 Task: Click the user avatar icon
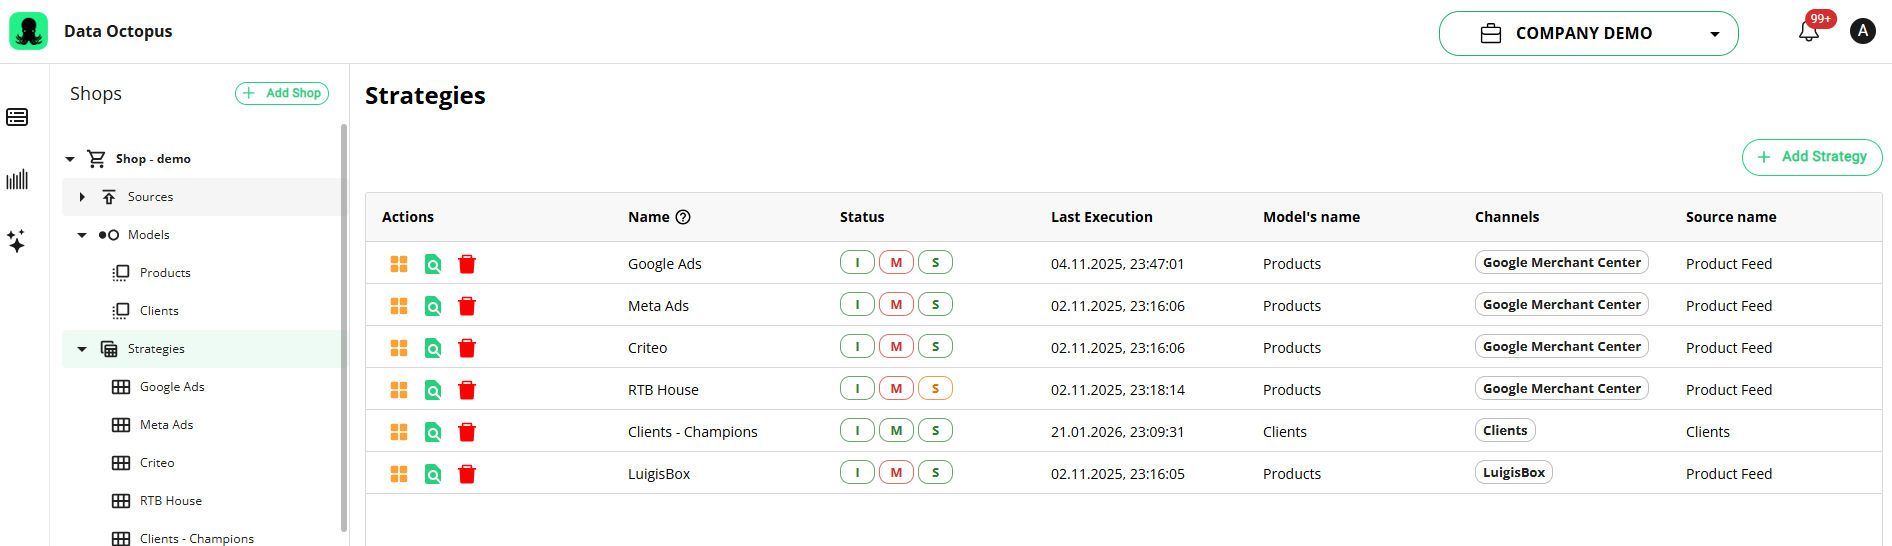click(1862, 32)
